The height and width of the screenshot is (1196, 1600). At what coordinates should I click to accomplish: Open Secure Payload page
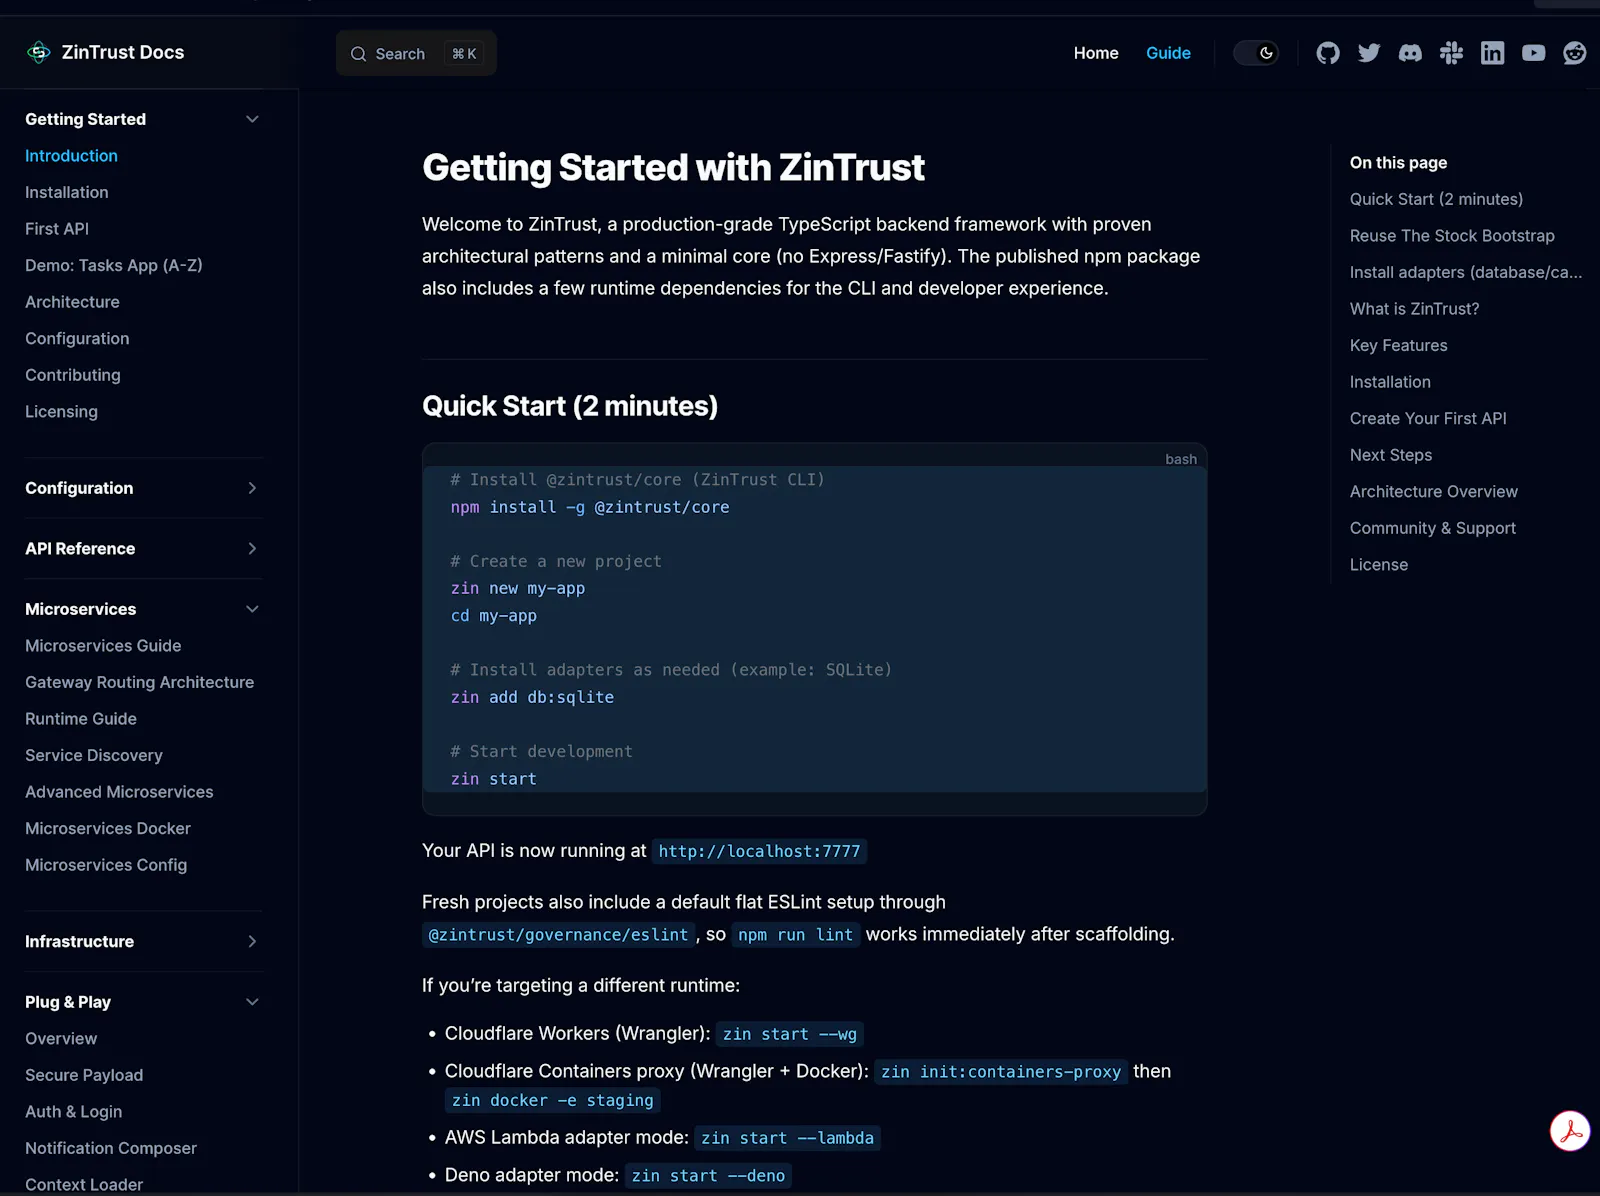[x=84, y=1075]
